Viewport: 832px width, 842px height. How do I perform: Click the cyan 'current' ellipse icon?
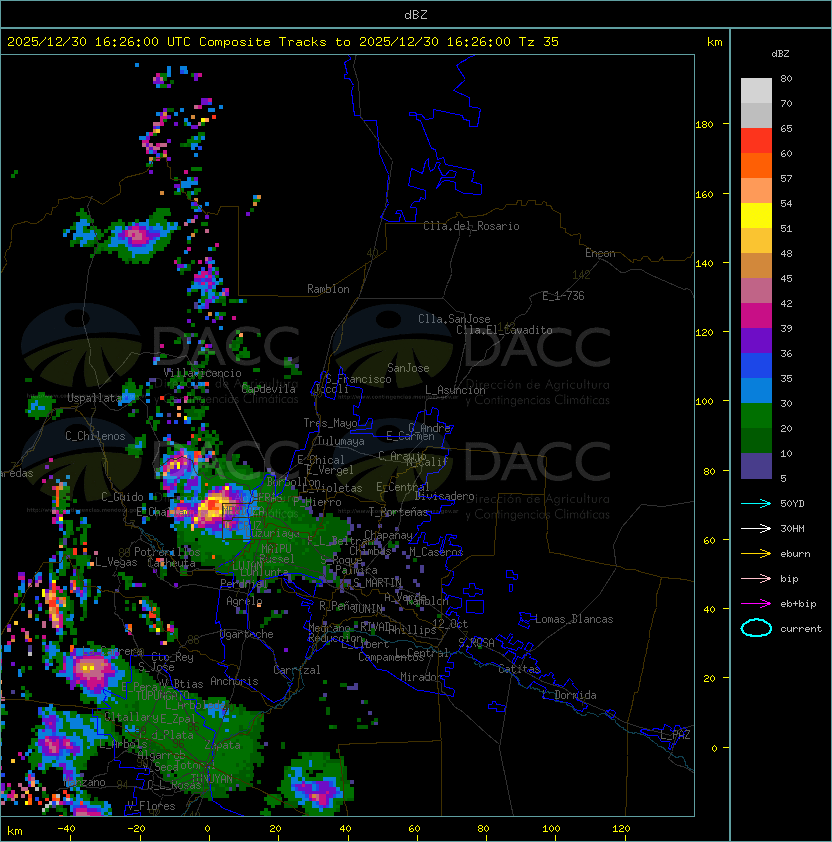(x=756, y=628)
